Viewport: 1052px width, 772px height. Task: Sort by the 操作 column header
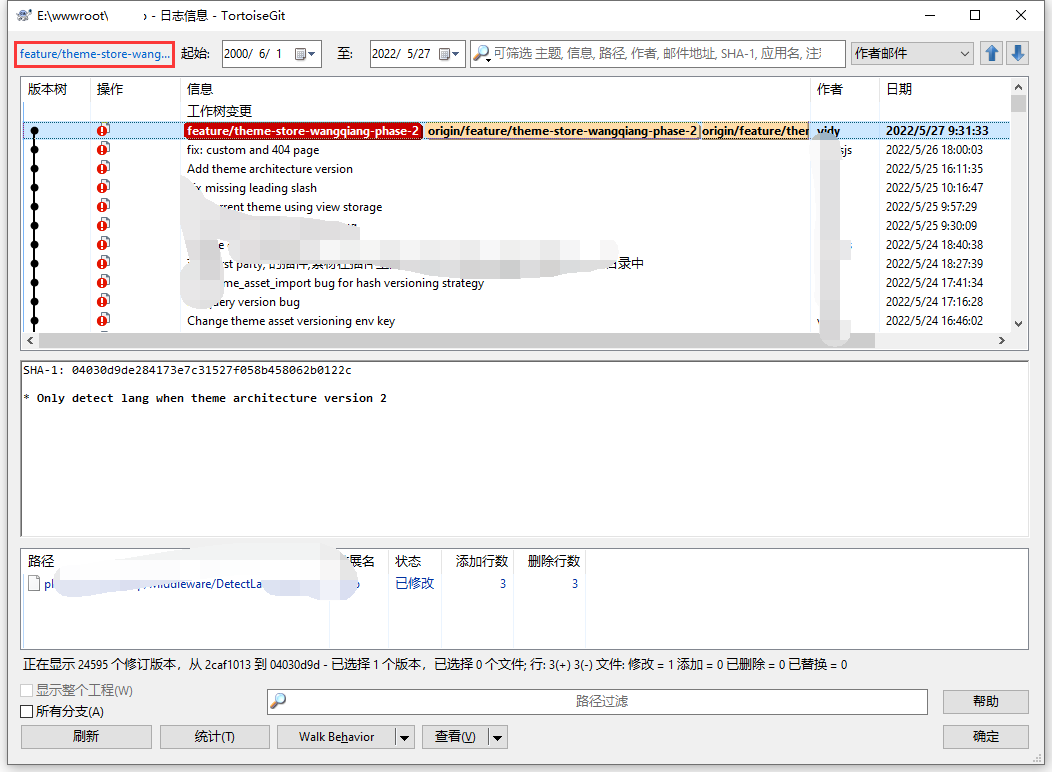click(135, 89)
